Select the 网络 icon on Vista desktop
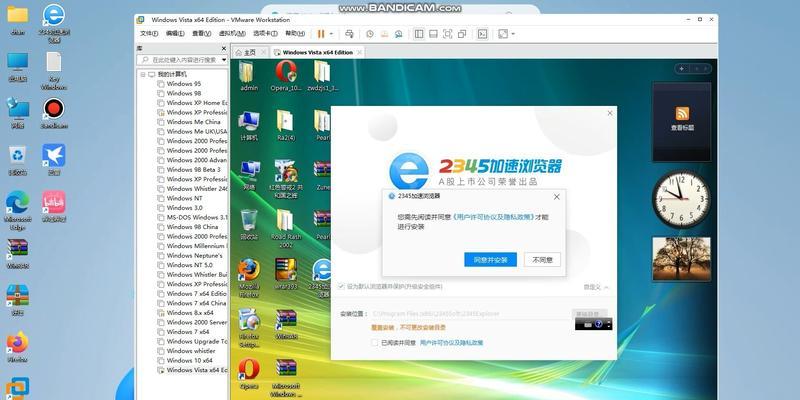800x400 pixels. pyautogui.click(x=249, y=175)
